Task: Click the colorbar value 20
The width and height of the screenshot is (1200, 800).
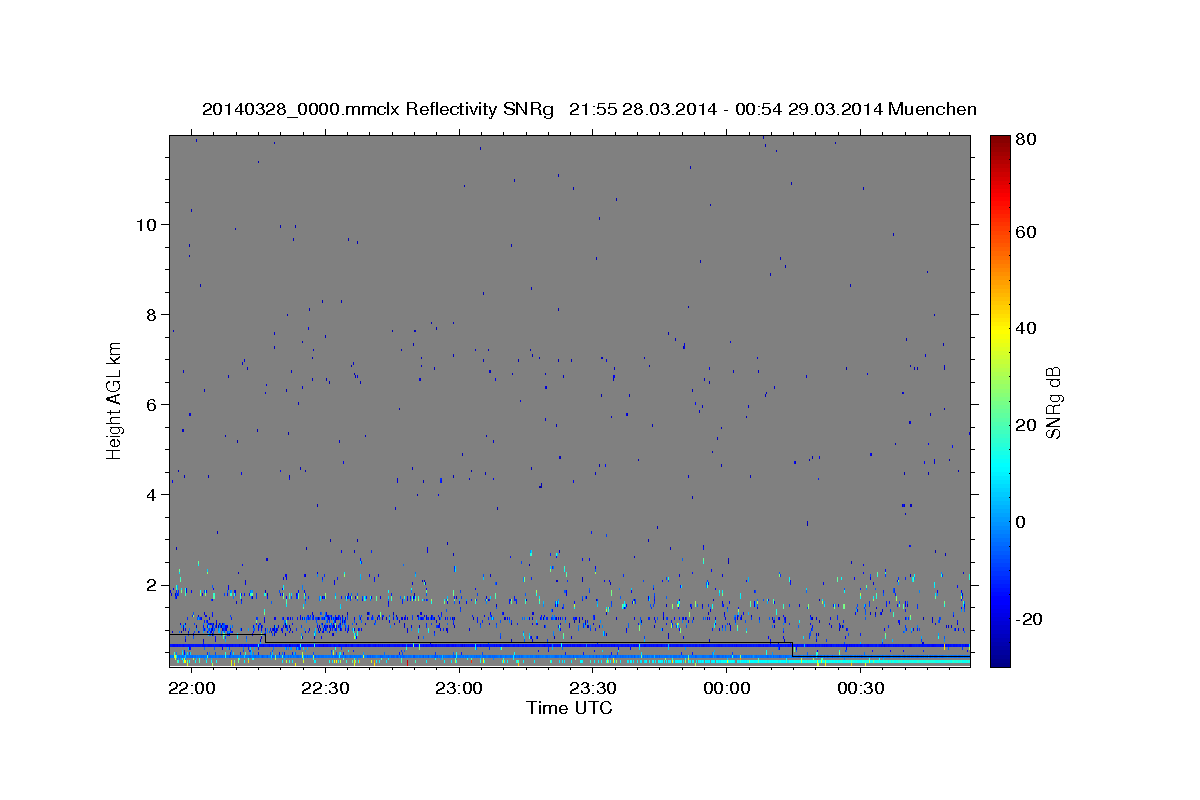Action: point(1025,425)
